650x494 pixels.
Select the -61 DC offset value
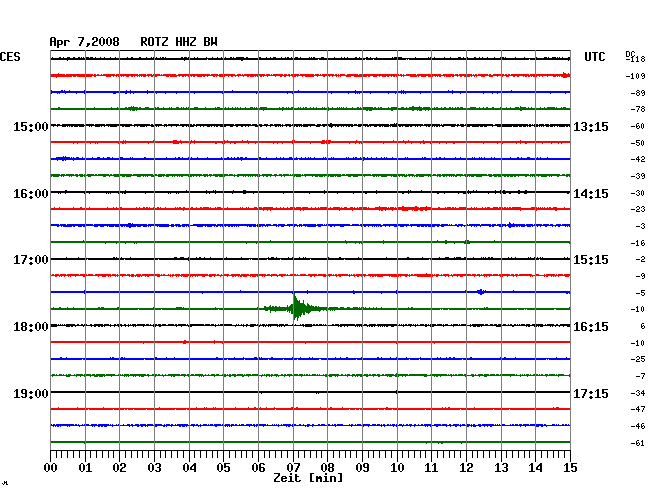click(x=638, y=443)
